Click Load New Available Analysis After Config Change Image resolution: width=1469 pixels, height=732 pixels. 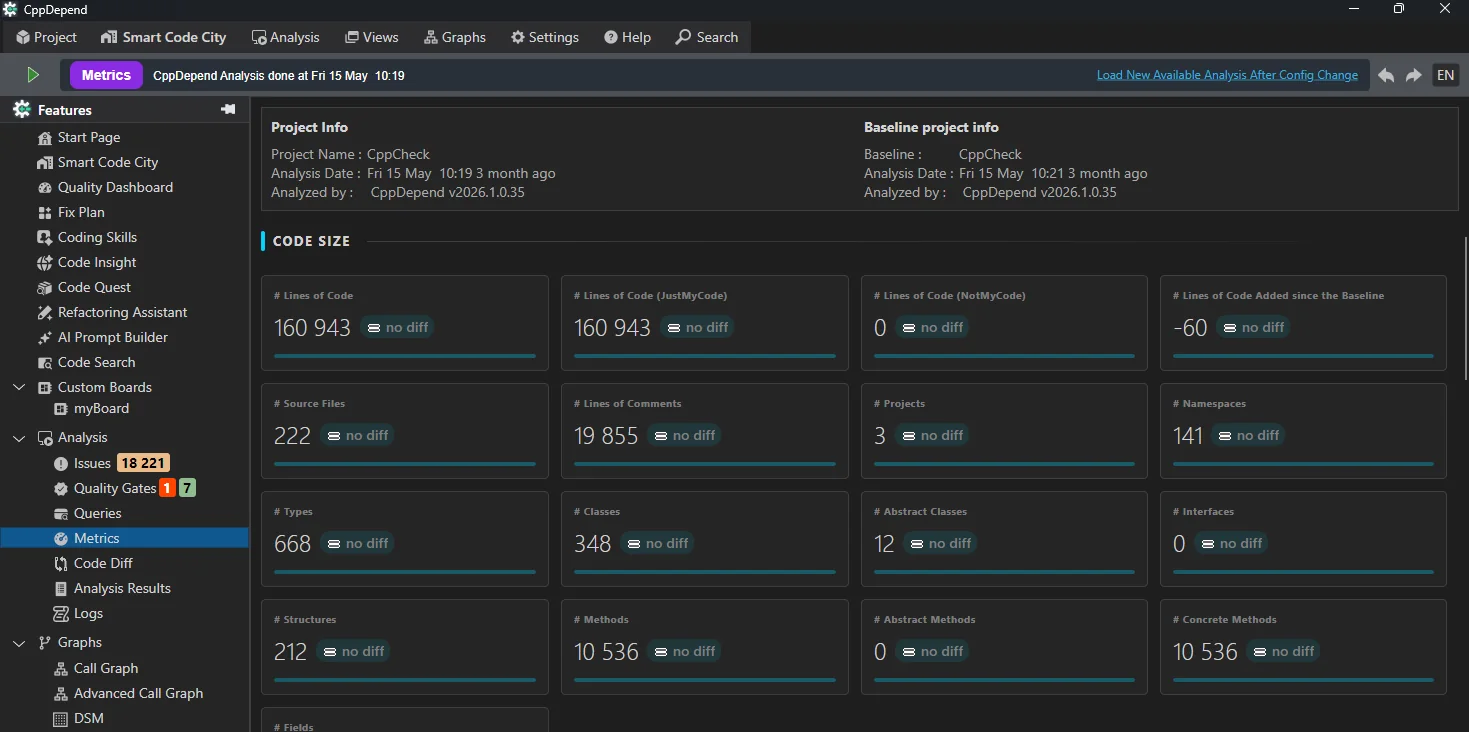pyautogui.click(x=1227, y=75)
